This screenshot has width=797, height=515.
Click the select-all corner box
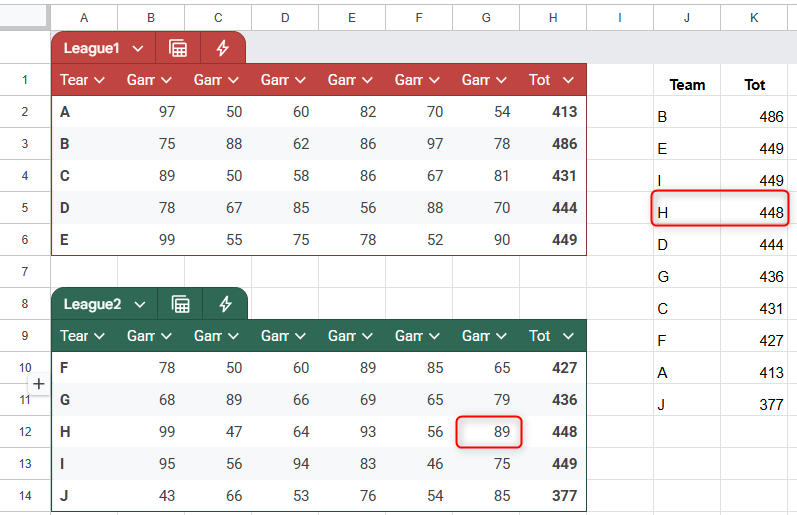(25, 17)
